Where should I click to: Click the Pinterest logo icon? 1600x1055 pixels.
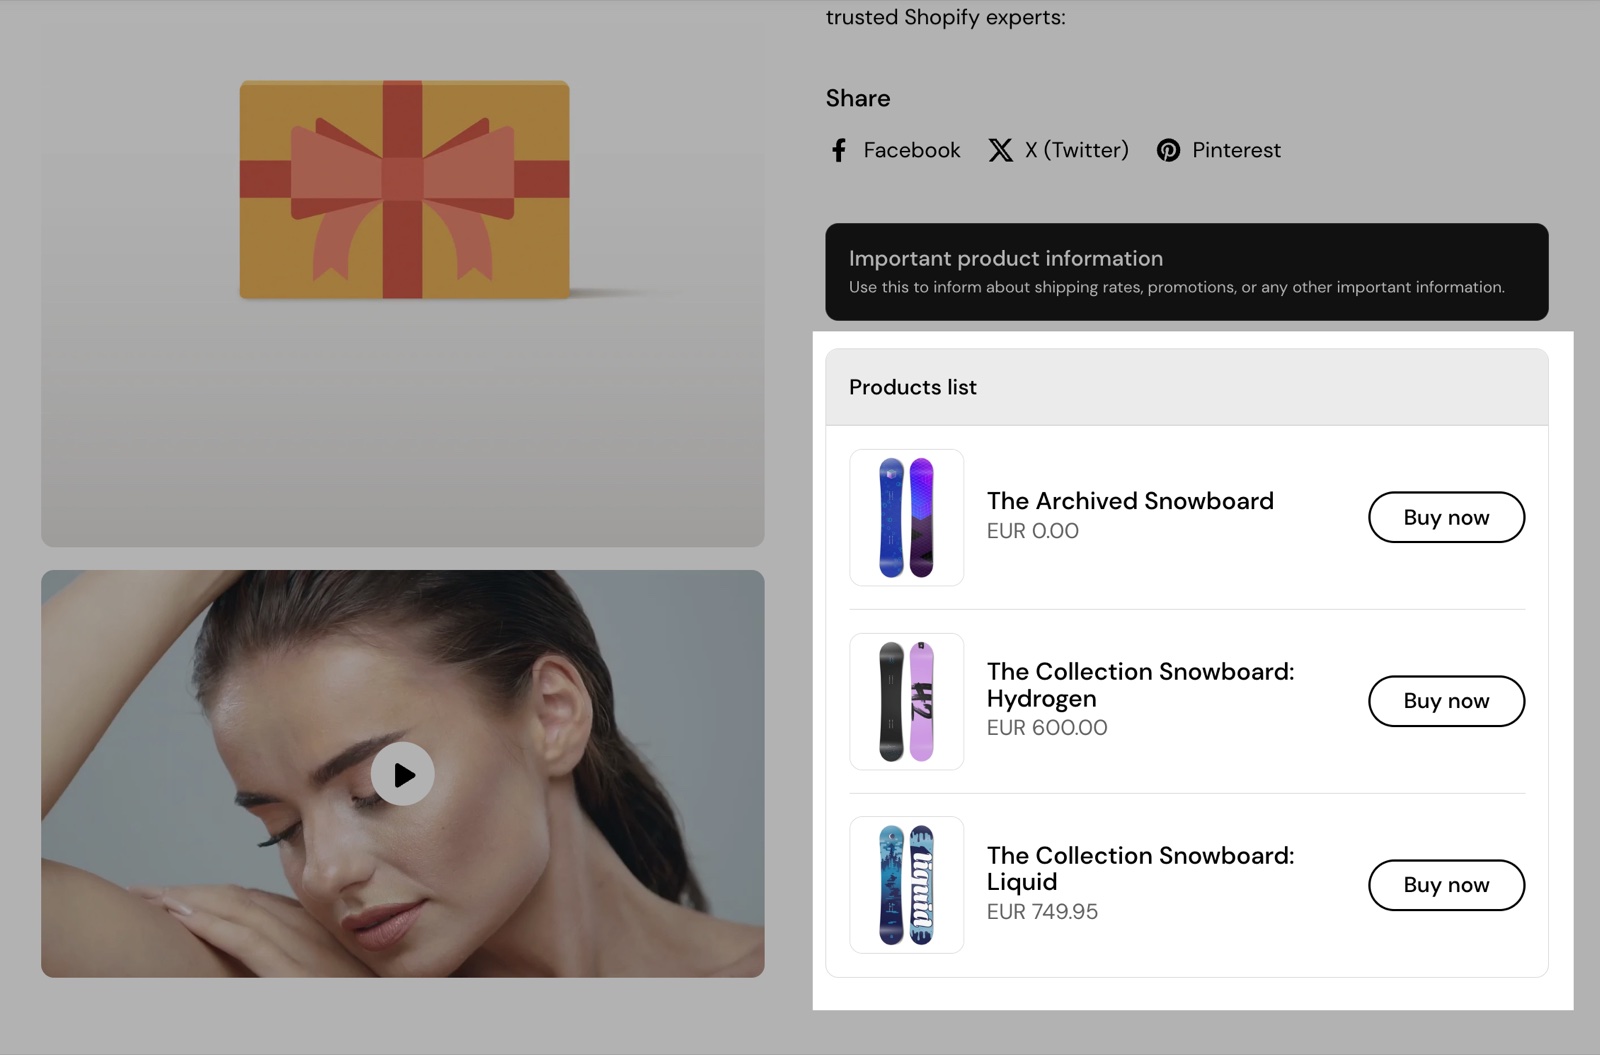click(1168, 150)
